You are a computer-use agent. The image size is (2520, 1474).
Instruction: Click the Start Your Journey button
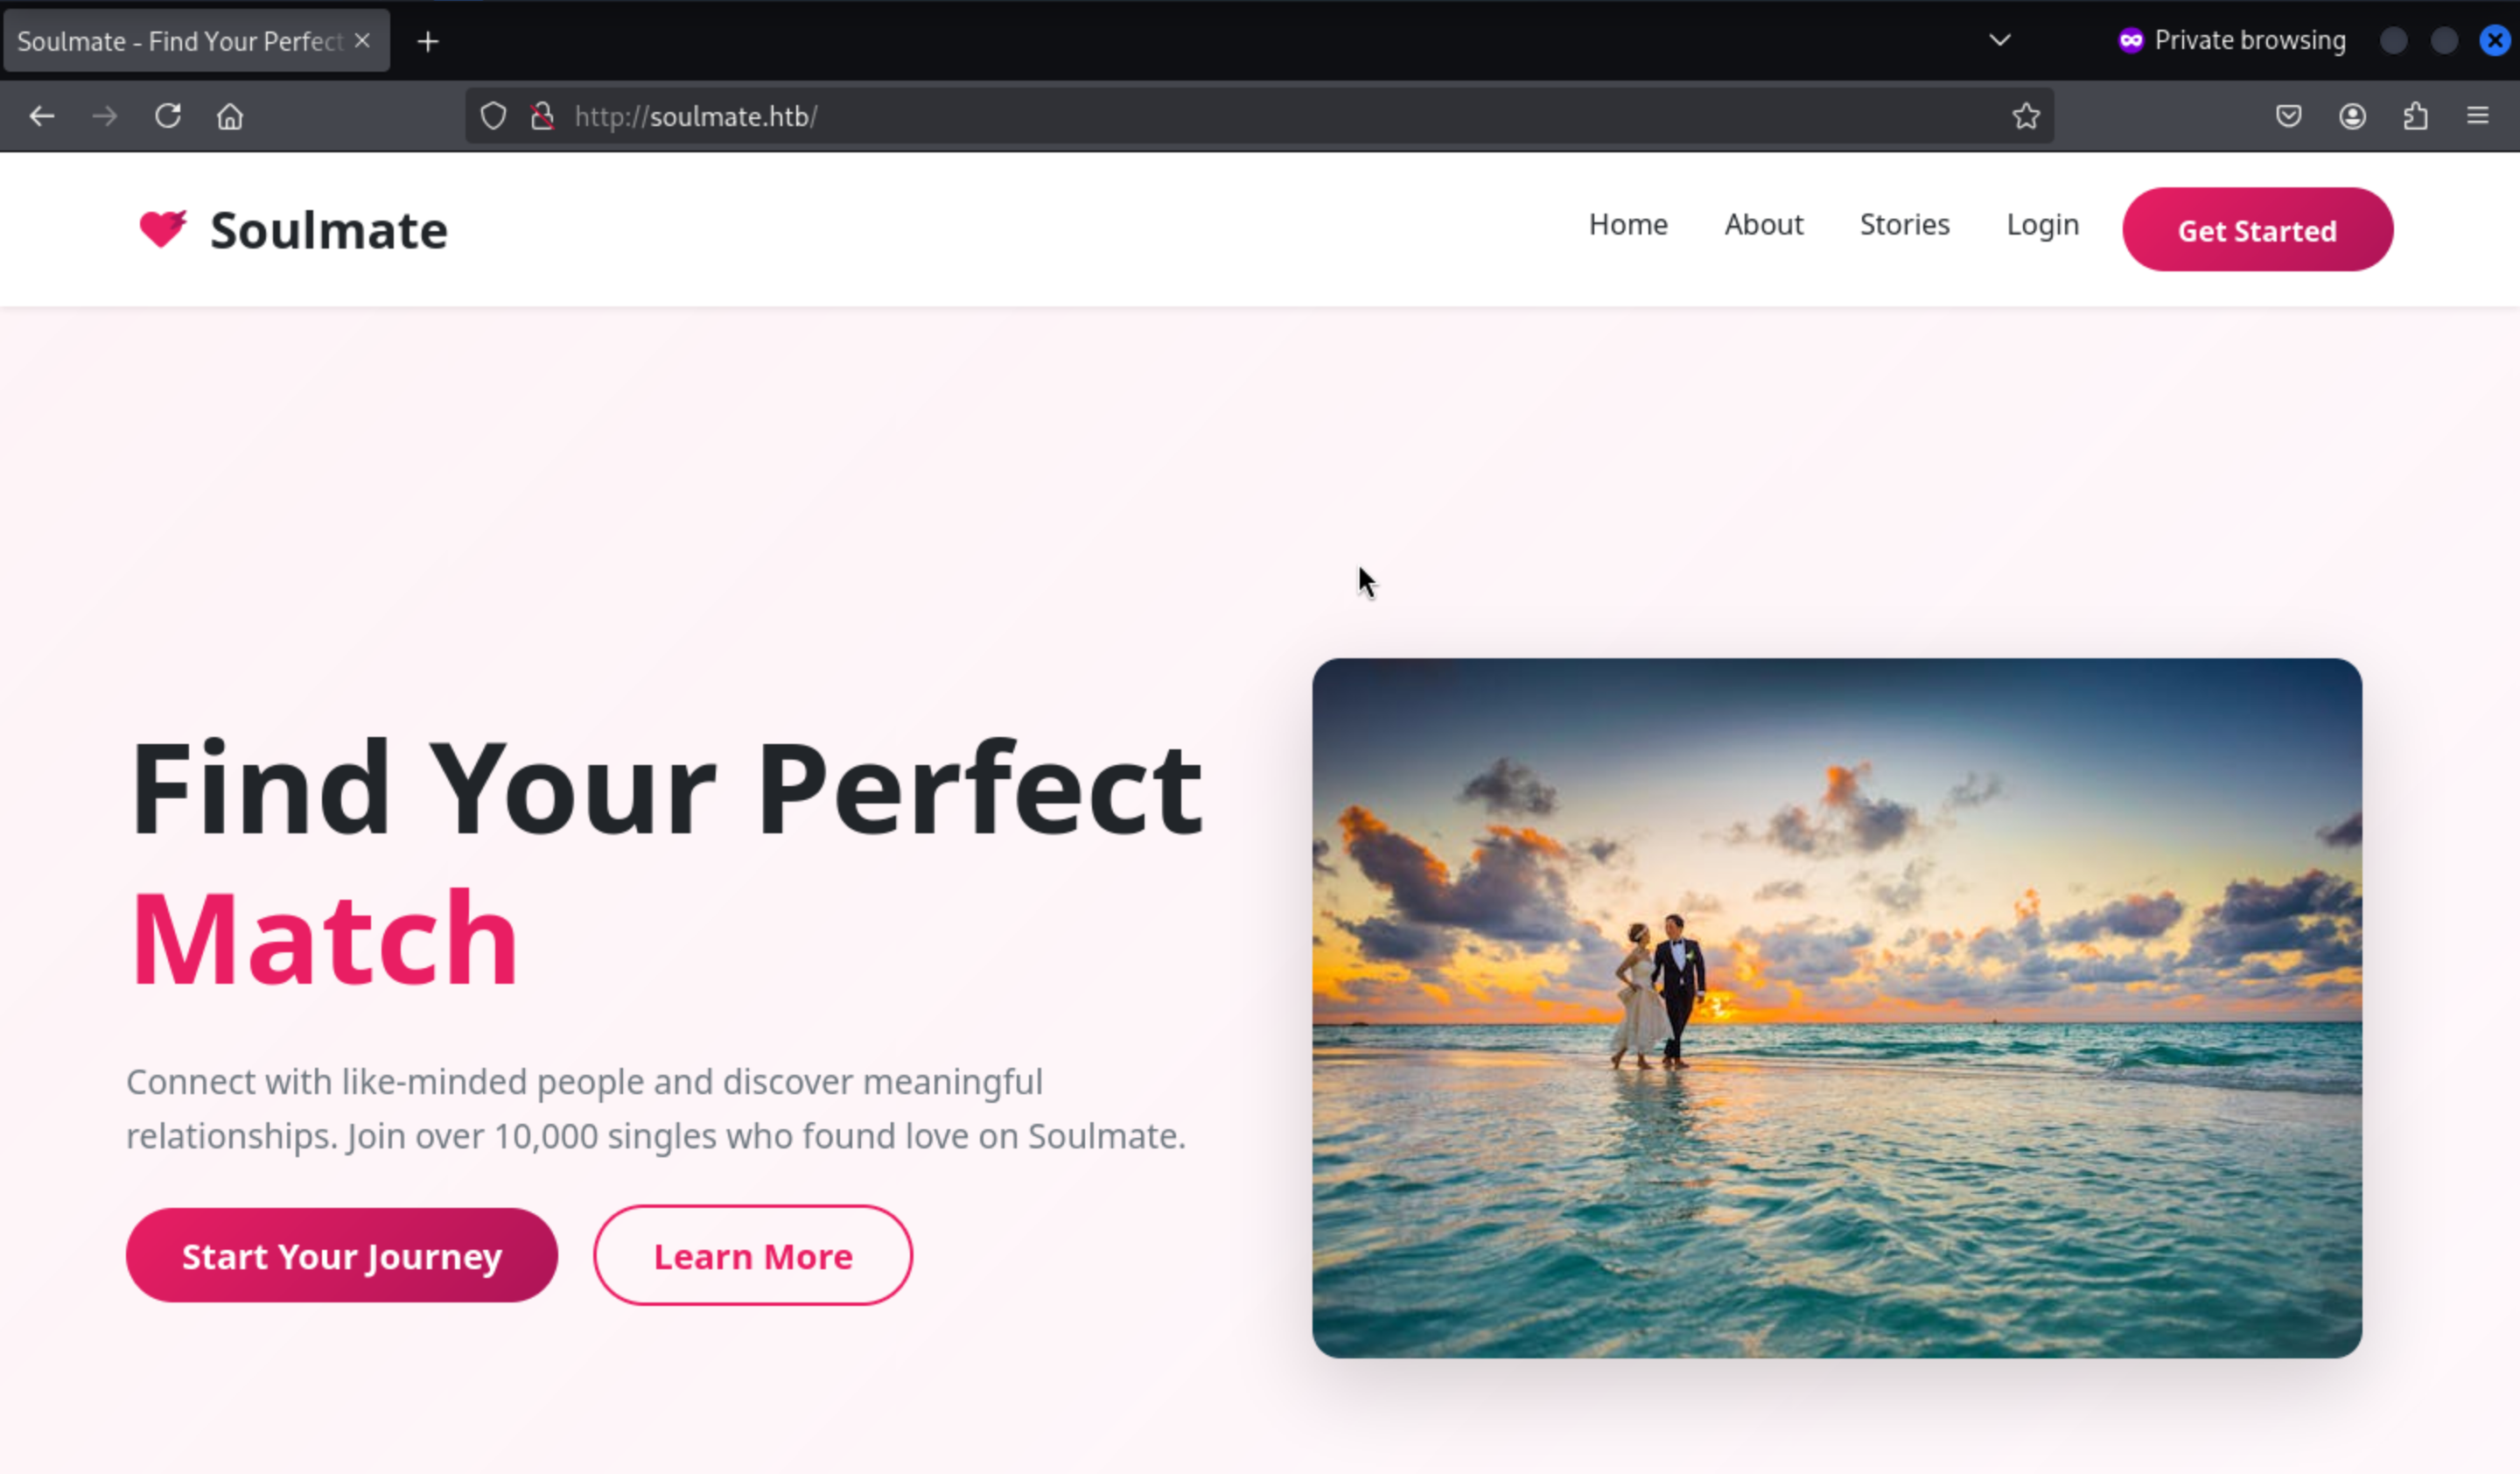point(341,1255)
